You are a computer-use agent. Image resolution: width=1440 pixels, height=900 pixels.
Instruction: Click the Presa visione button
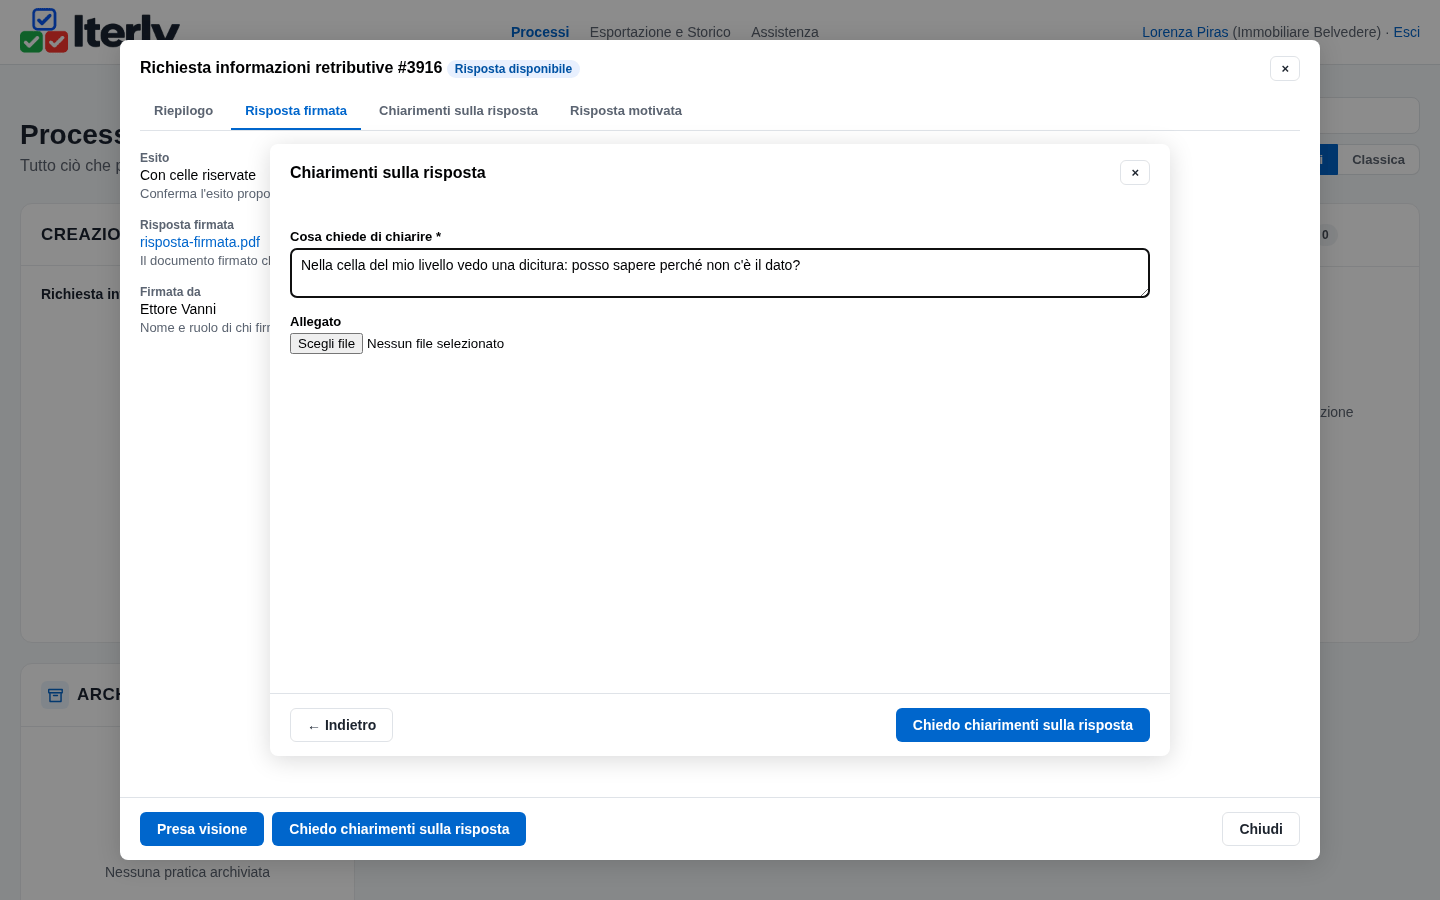(x=202, y=829)
